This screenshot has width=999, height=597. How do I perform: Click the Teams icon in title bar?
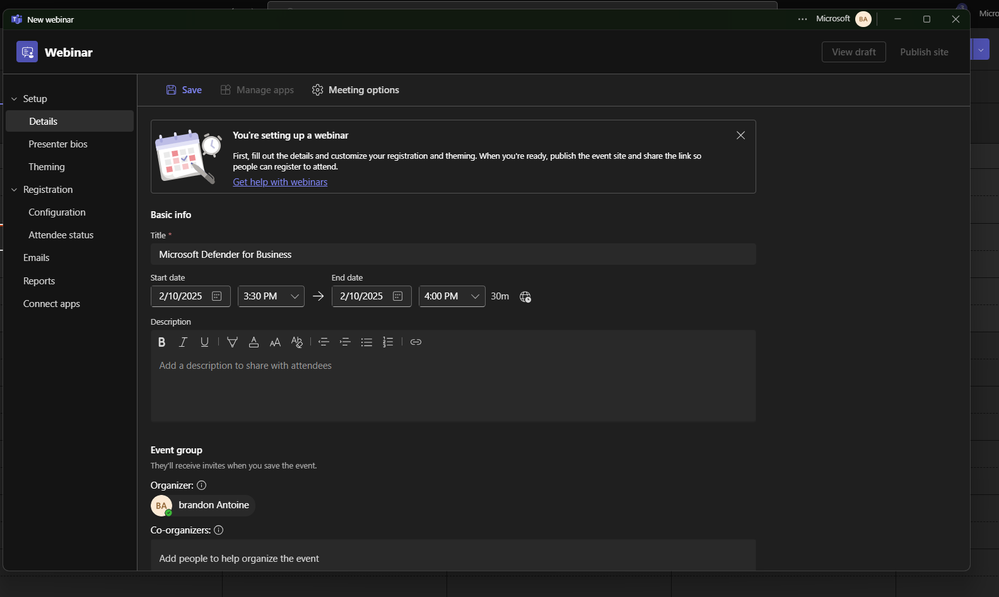point(17,19)
